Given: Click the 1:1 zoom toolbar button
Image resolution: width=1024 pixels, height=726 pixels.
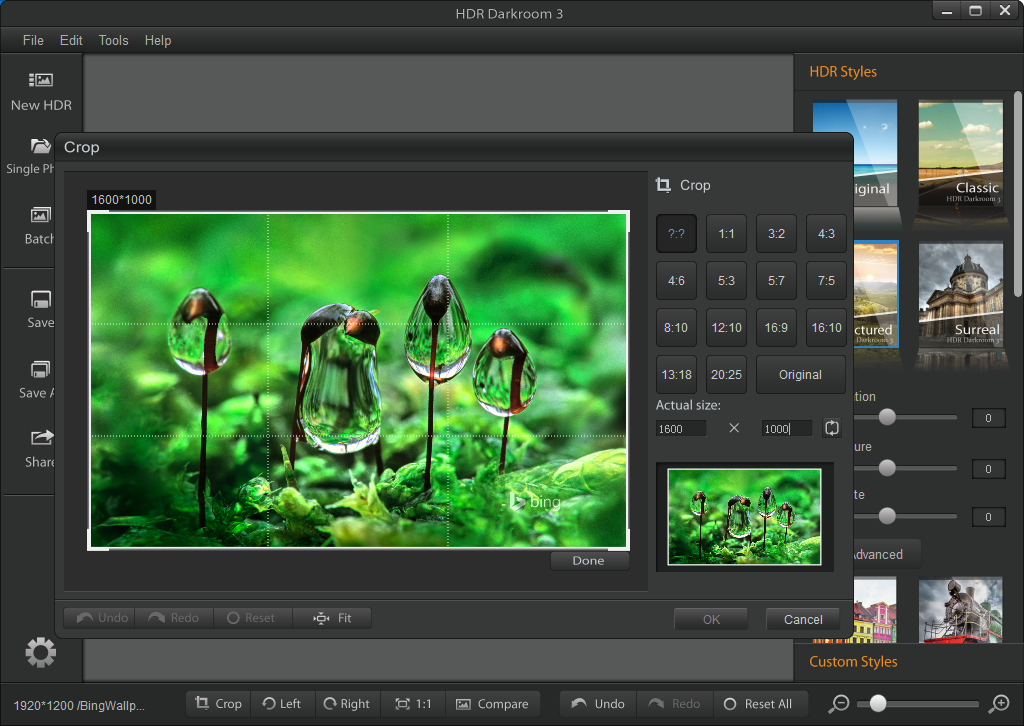Looking at the screenshot, I should [413, 704].
